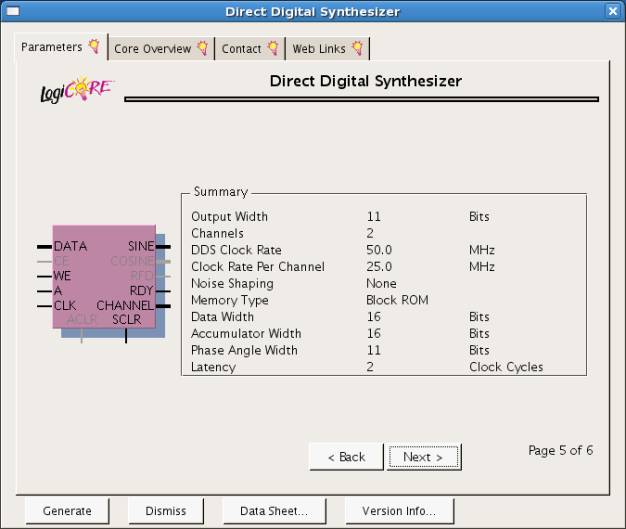The height and width of the screenshot is (529, 626).
Task: Click the Memory Type label
Action: point(230,301)
